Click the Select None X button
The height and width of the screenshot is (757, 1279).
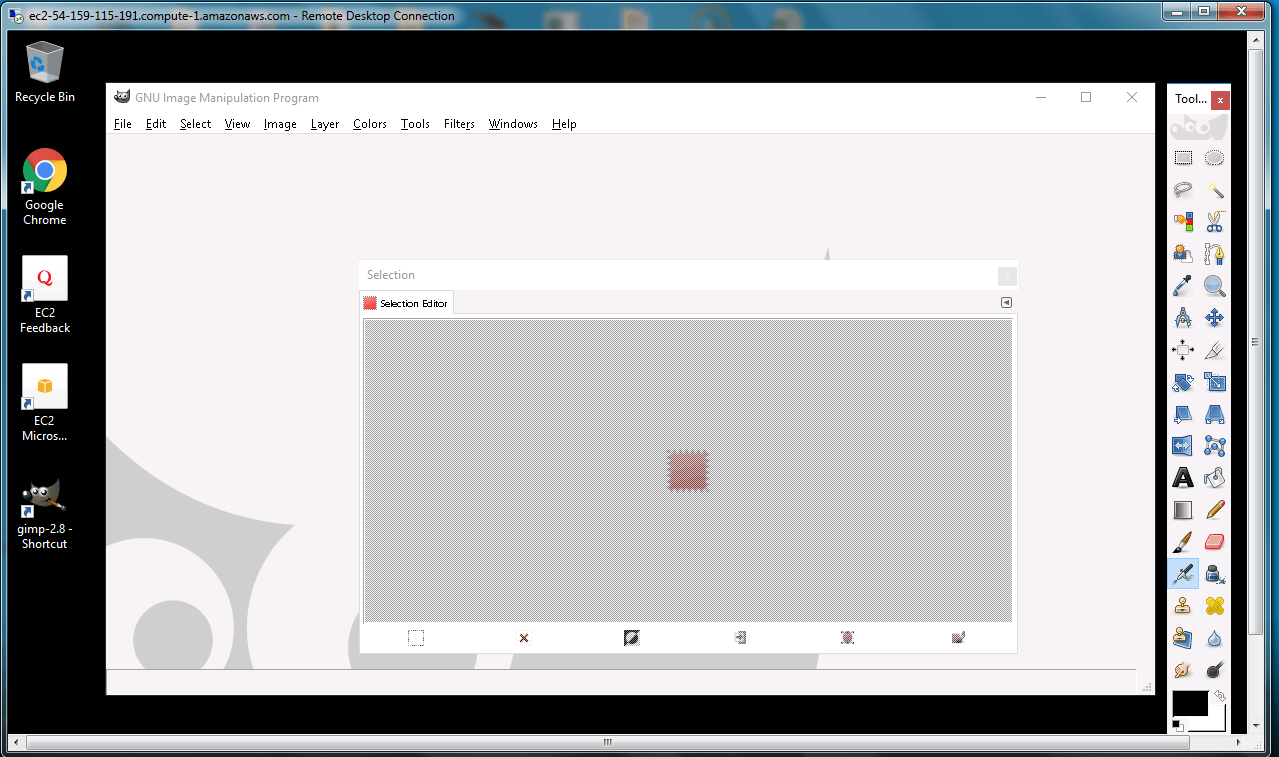click(524, 638)
